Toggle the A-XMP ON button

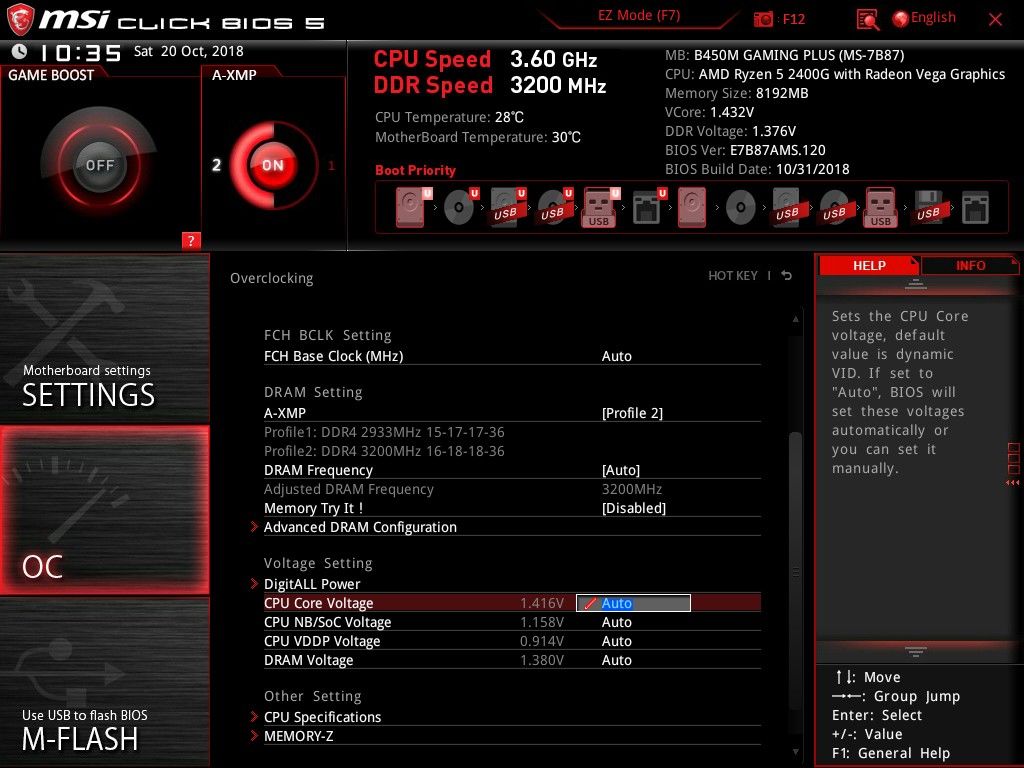tap(273, 165)
